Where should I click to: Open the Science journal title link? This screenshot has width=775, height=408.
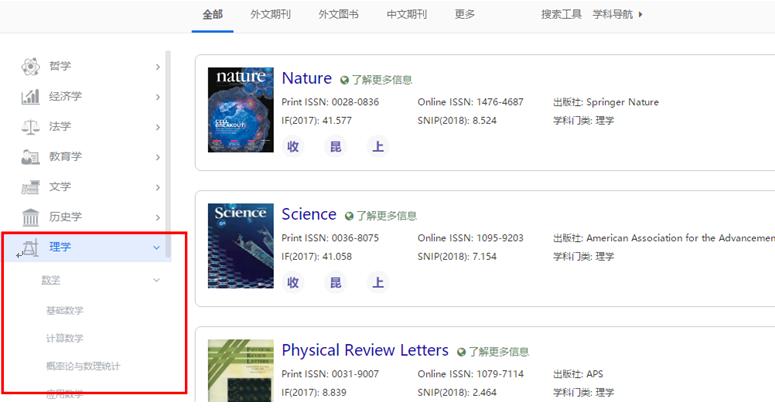pyautogui.click(x=309, y=214)
